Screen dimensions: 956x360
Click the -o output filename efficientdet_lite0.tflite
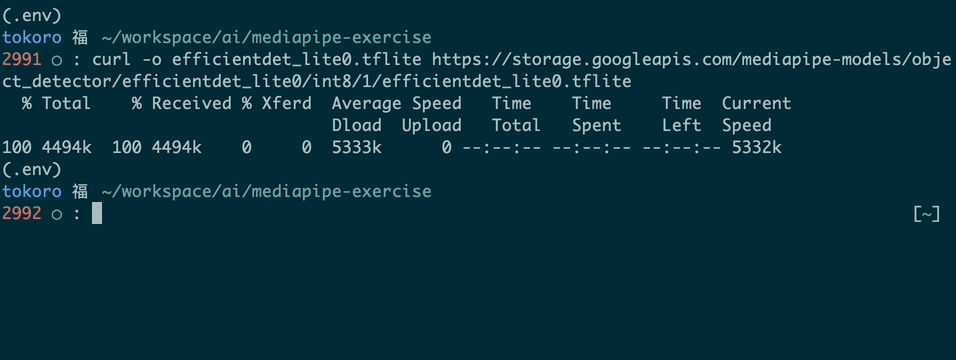point(297,60)
